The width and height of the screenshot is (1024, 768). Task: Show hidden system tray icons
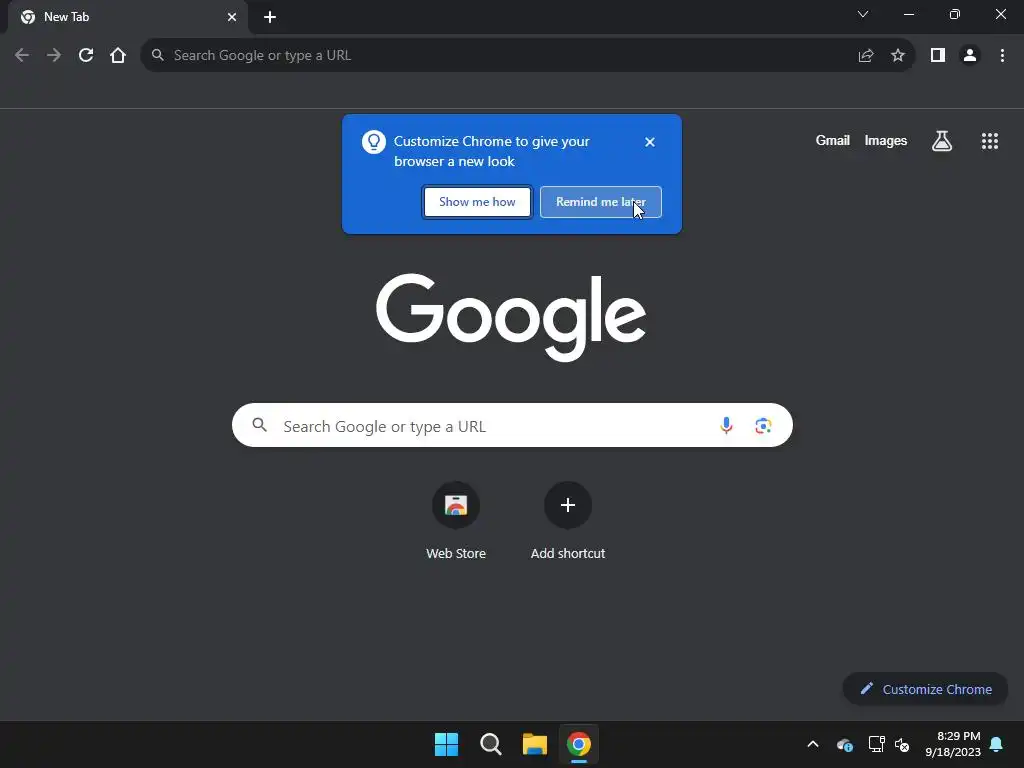click(x=813, y=744)
